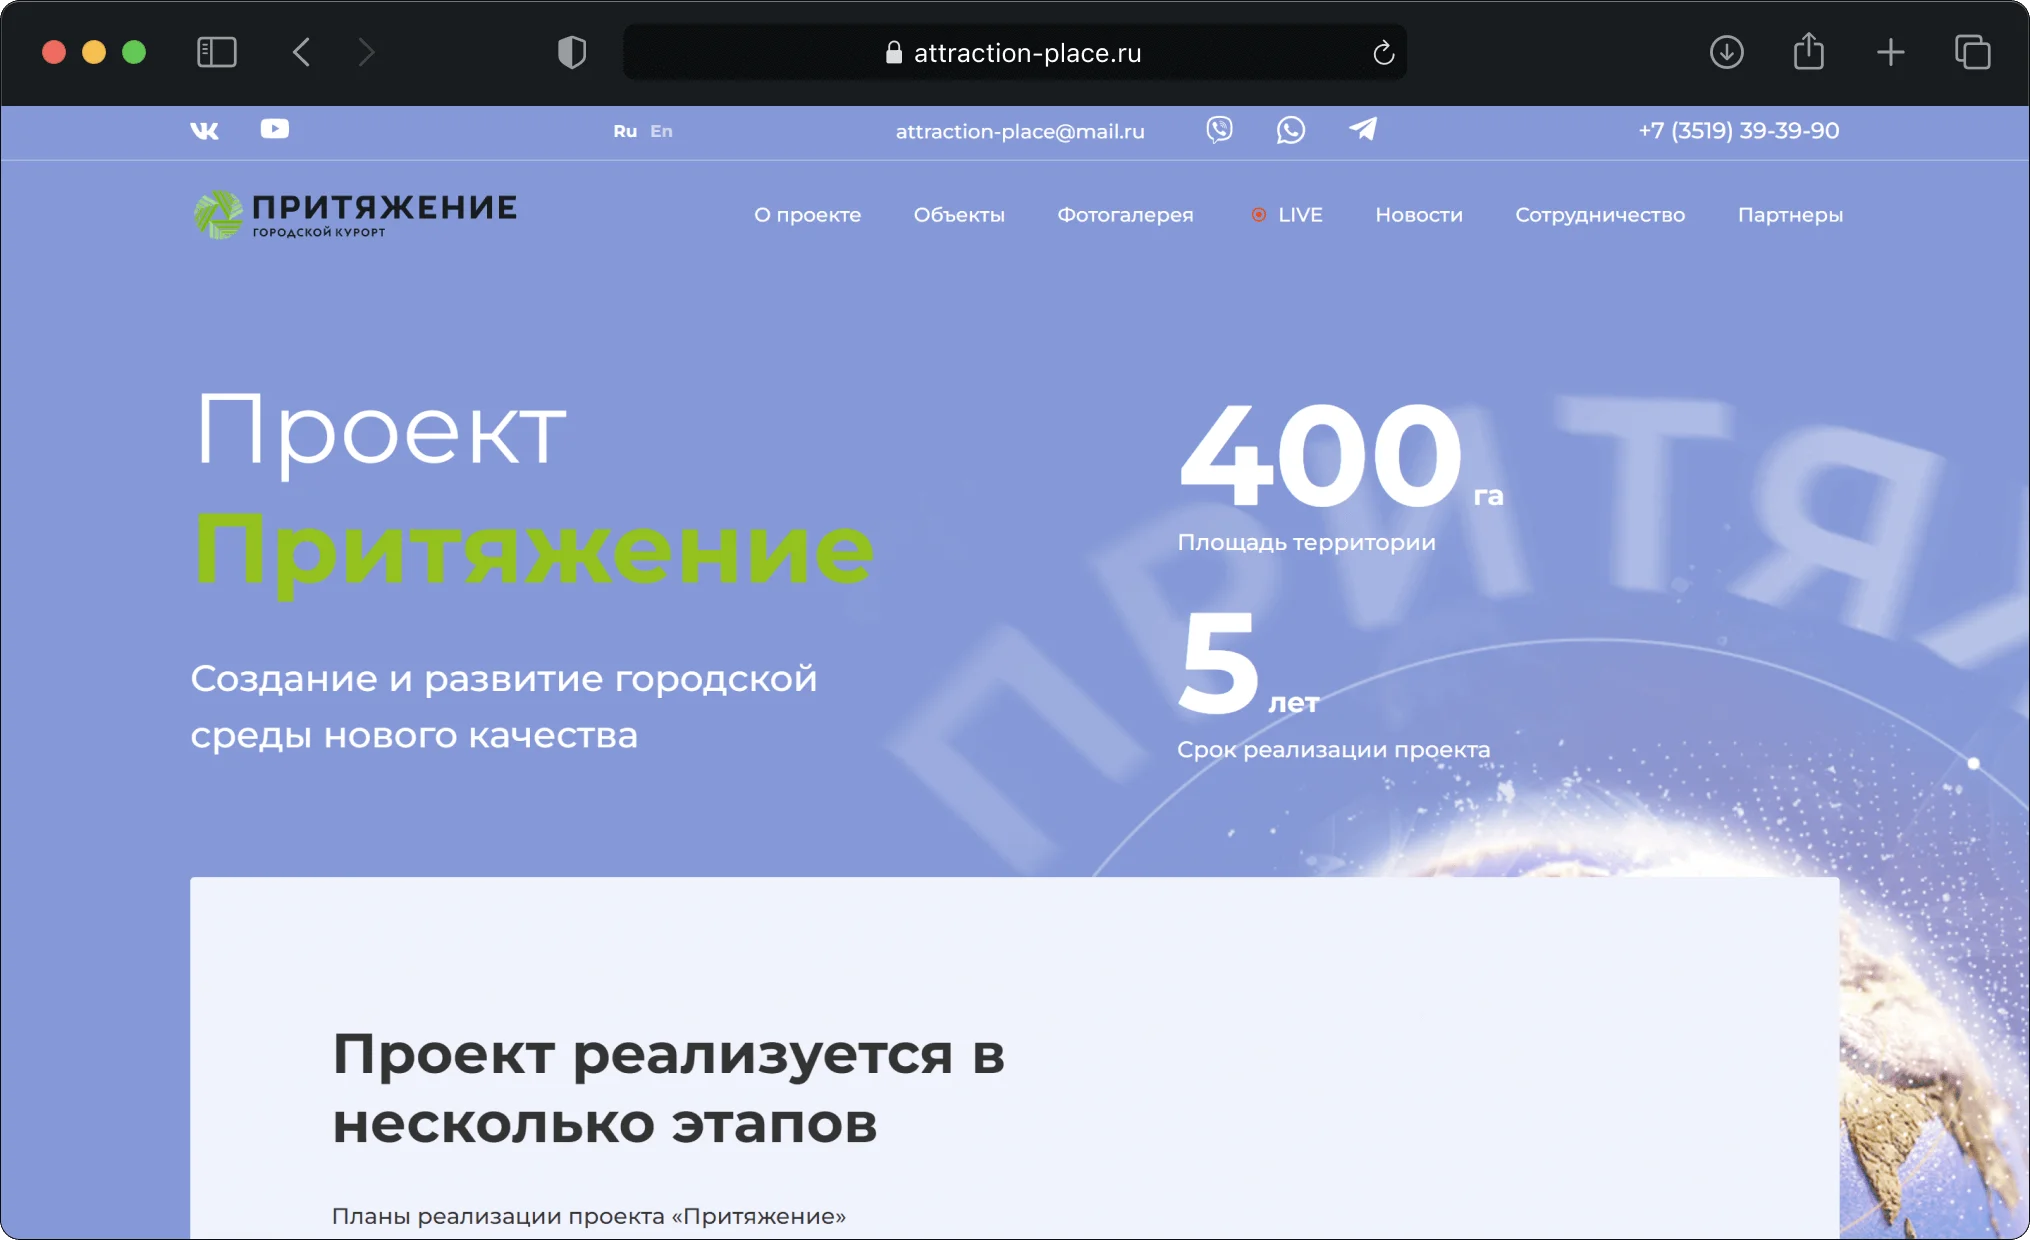The width and height of the screenshot is (2030, 1240).
Task: Open Telegram contact icon
Action: point(1363,129)
